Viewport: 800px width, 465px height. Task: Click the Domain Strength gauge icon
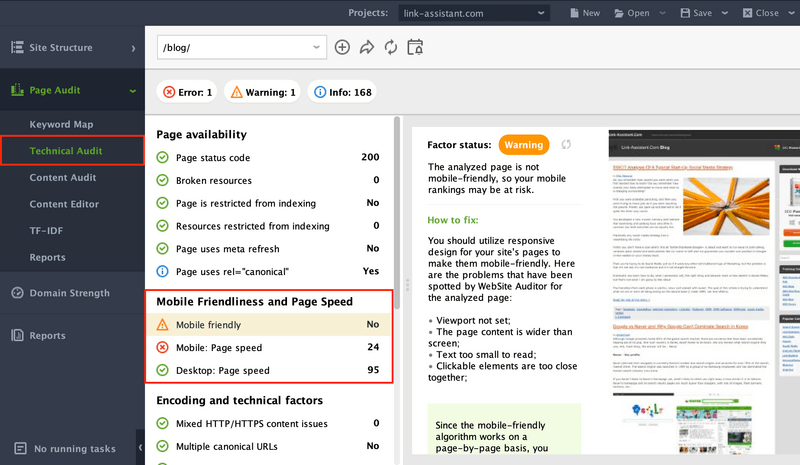[x=17, y=293]
